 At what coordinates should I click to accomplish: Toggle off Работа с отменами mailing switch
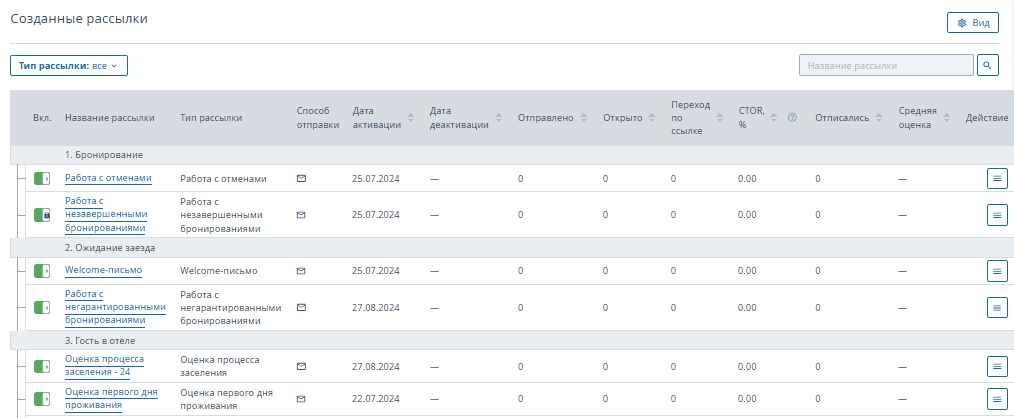41,178
